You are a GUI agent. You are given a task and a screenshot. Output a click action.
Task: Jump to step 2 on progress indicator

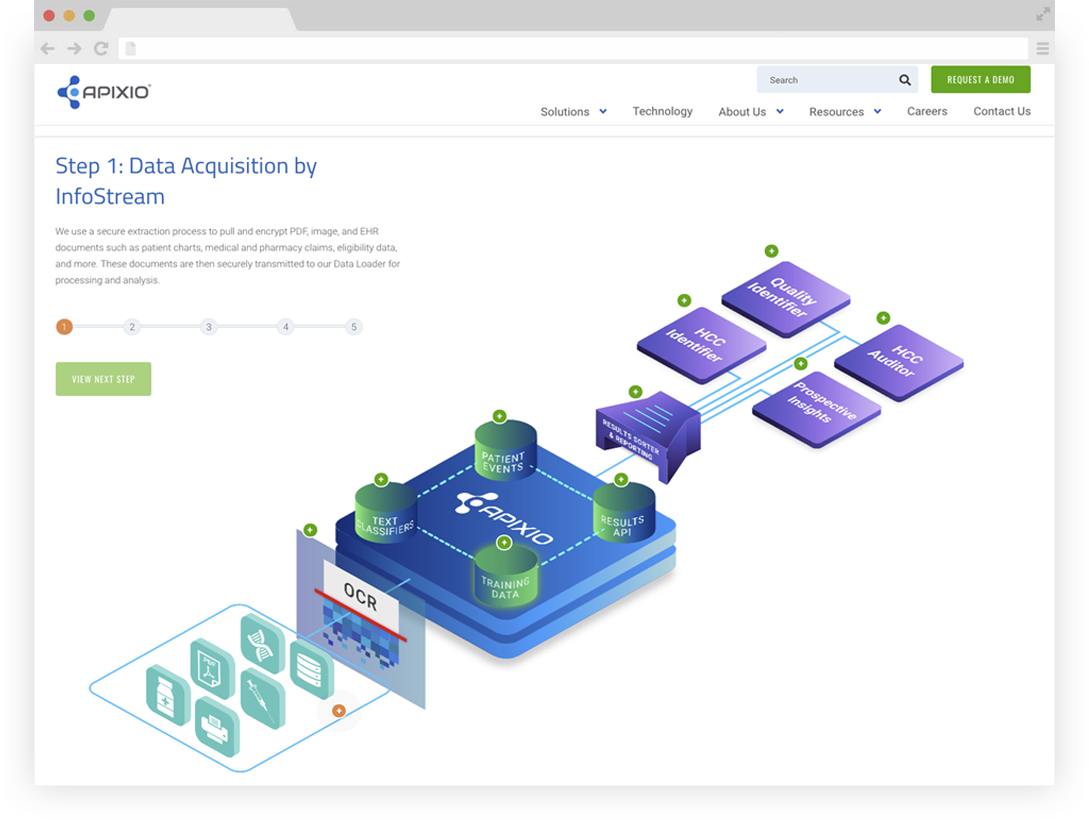click(132, 326)
